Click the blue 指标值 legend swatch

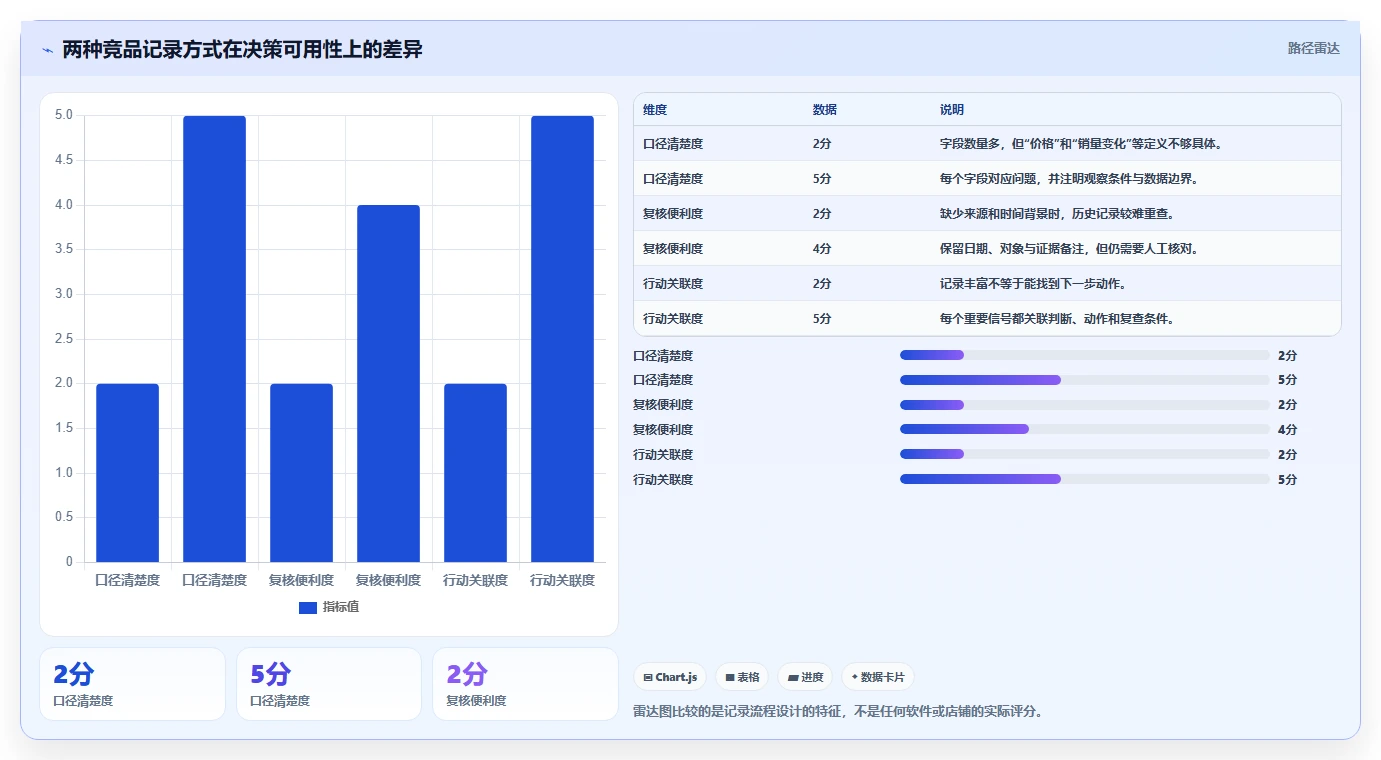(308, 608)
